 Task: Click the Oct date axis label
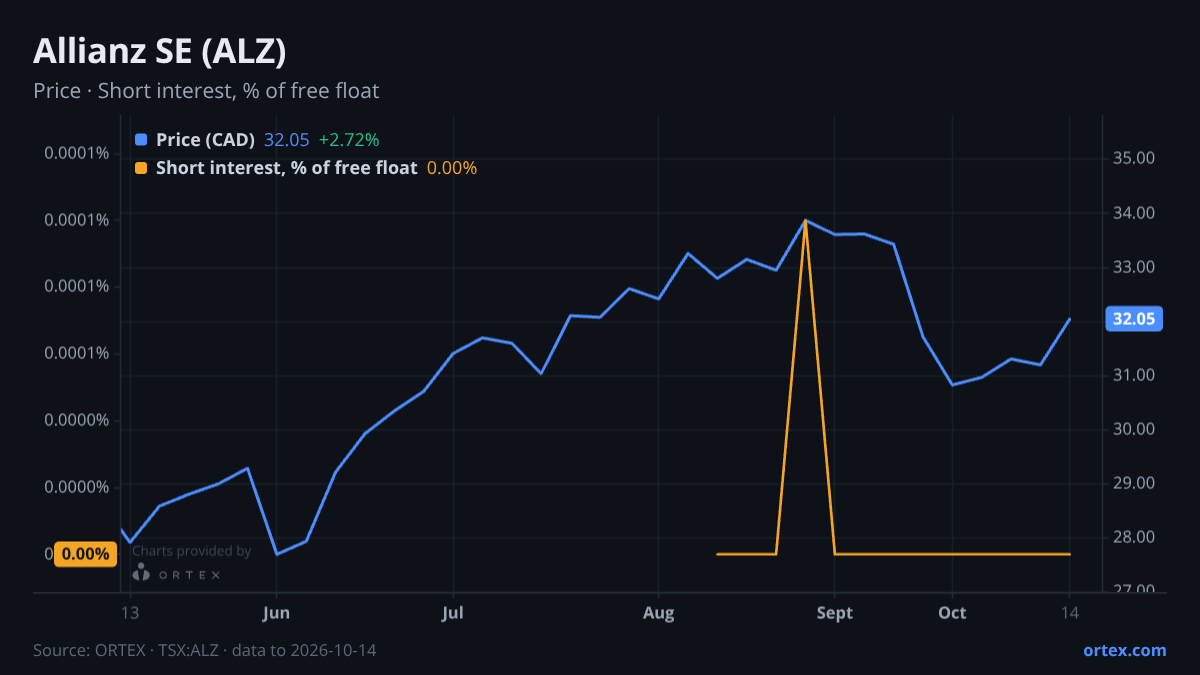coord(952,613)
